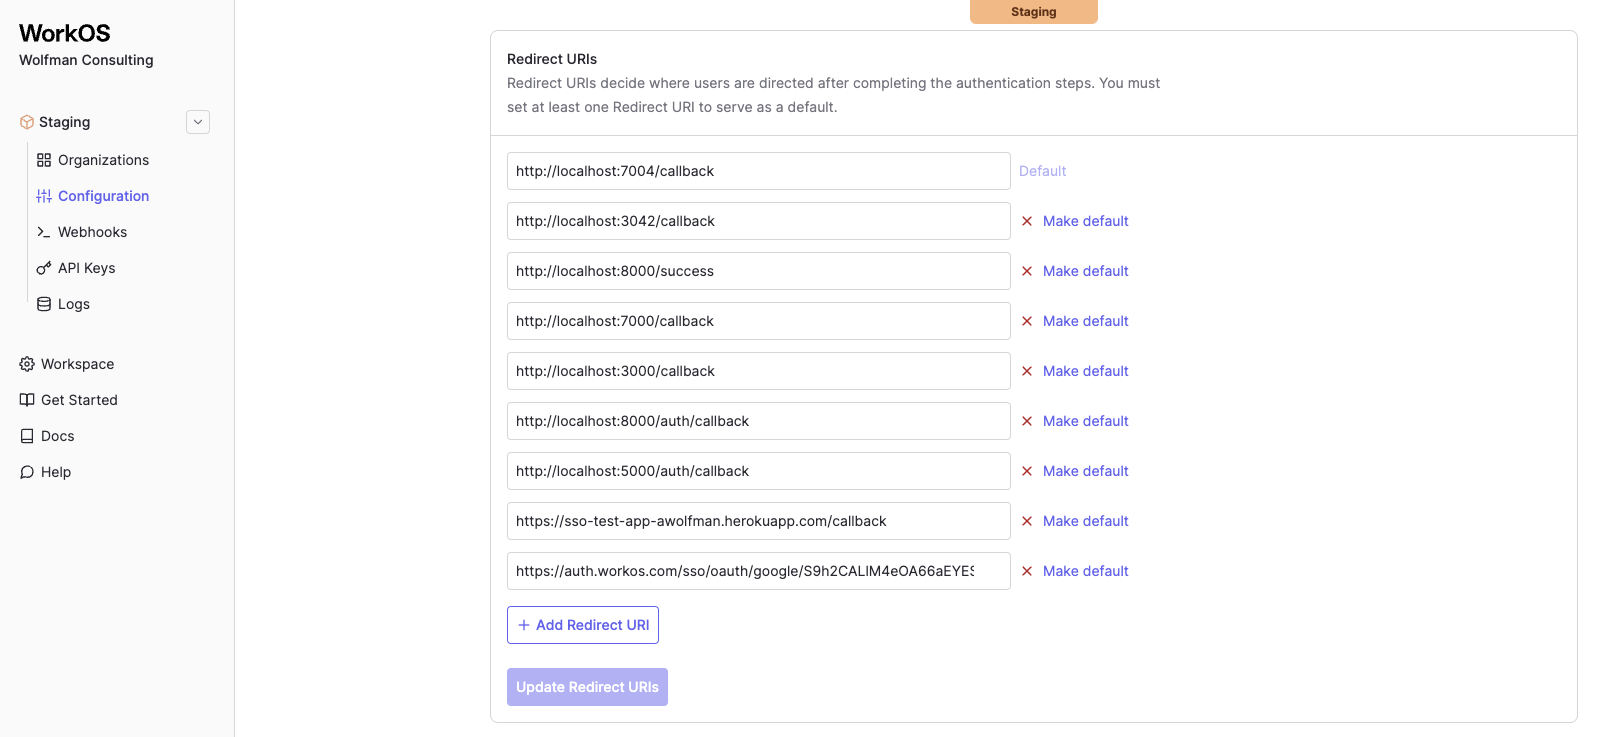This screenshot has width=1600, height=737.
Task: Click the Webhooks terminal icon
Action: point(44,232)
